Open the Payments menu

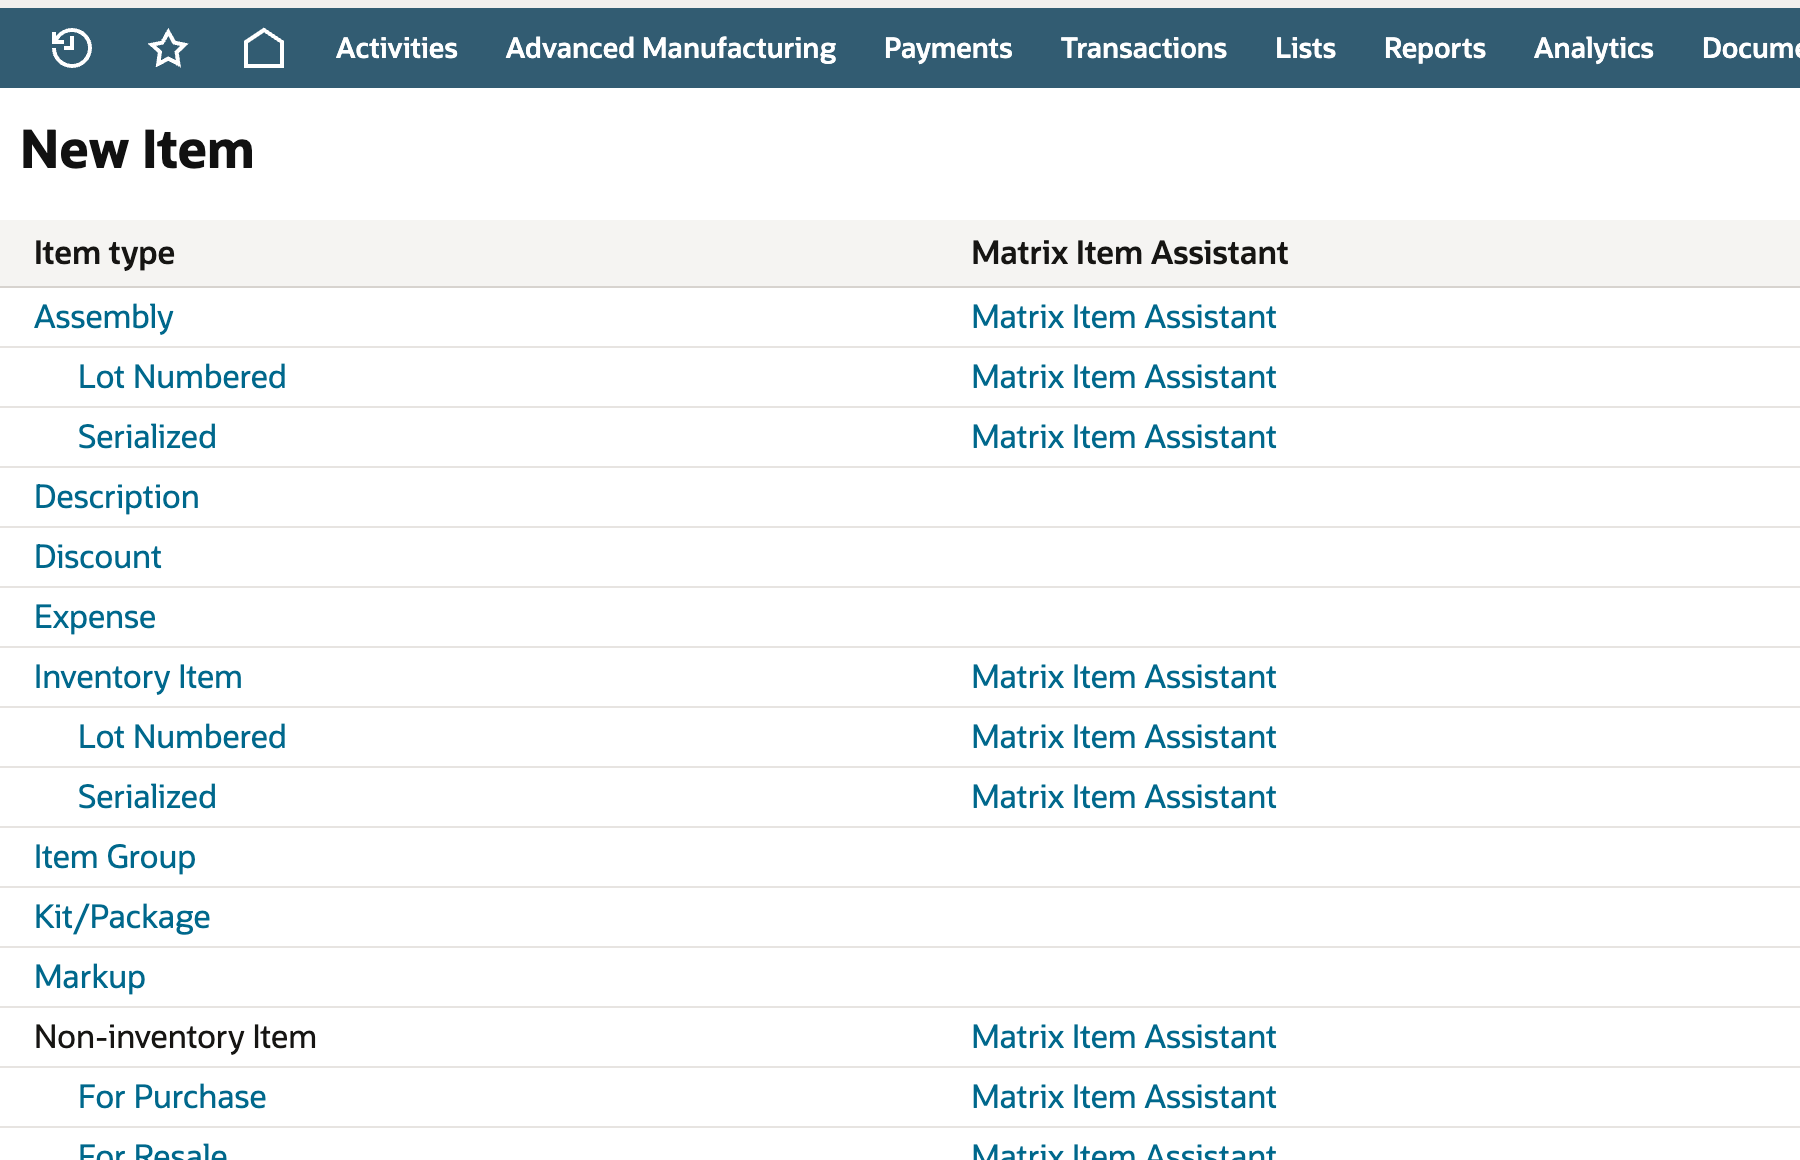(948, 48)
